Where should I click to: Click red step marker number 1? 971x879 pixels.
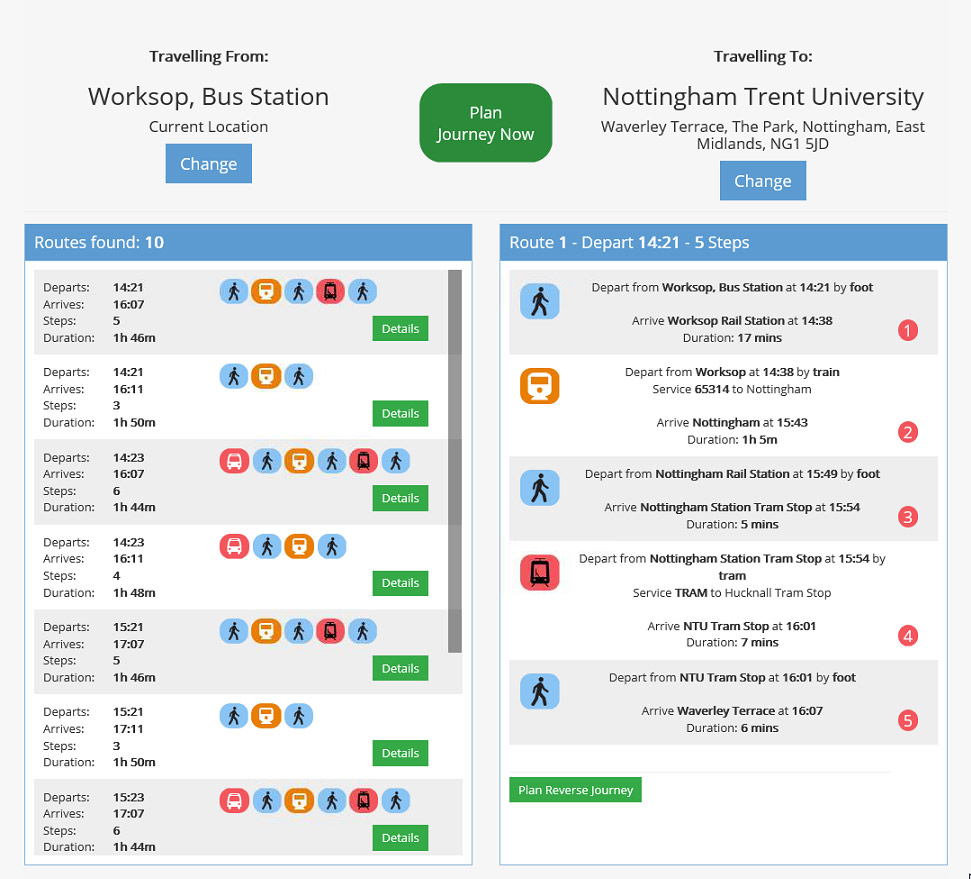[x=908, y=329]
